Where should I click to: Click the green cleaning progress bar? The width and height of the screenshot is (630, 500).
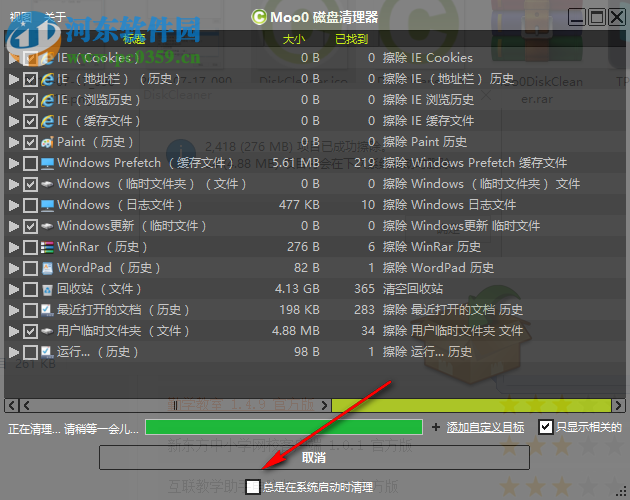284,427
